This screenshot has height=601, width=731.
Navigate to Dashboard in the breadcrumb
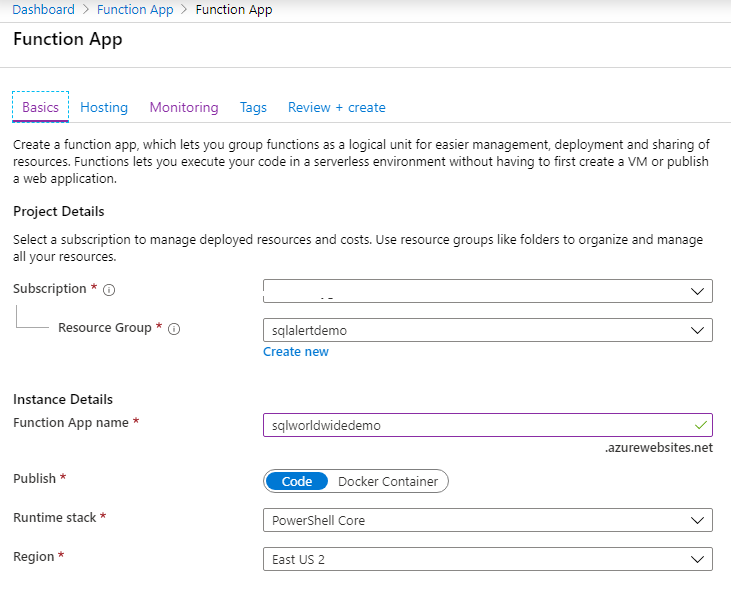pos(43,10)
